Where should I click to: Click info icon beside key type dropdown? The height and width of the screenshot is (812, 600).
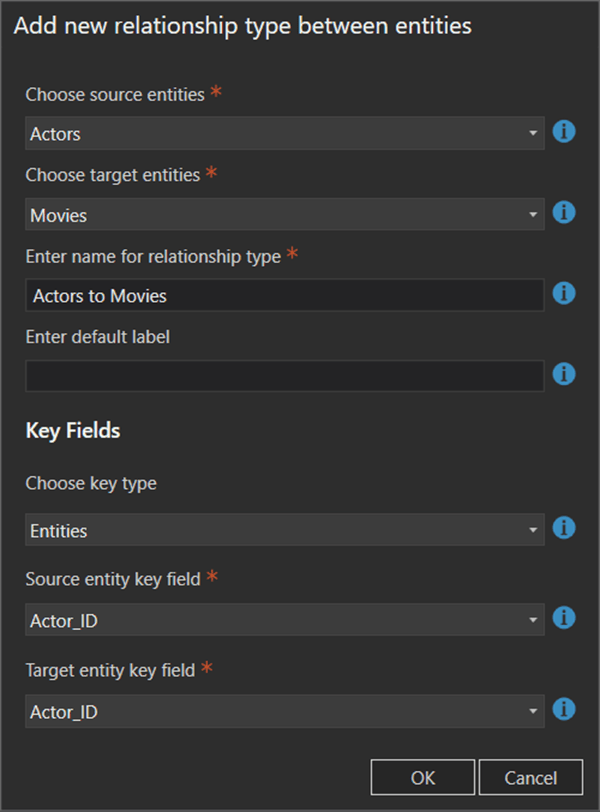(x=564, y=528)
